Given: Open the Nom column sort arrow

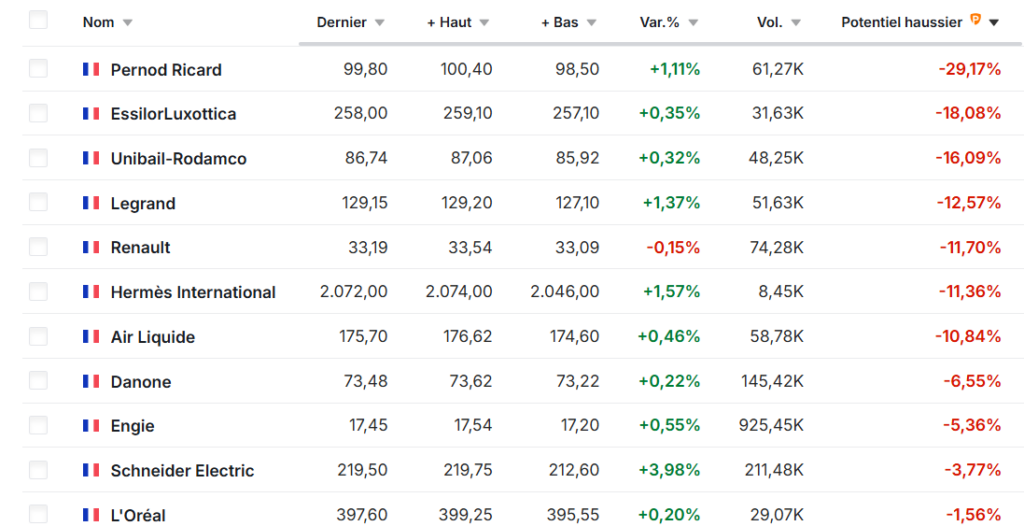Looking at the screenshot, I should click(127, 23).
